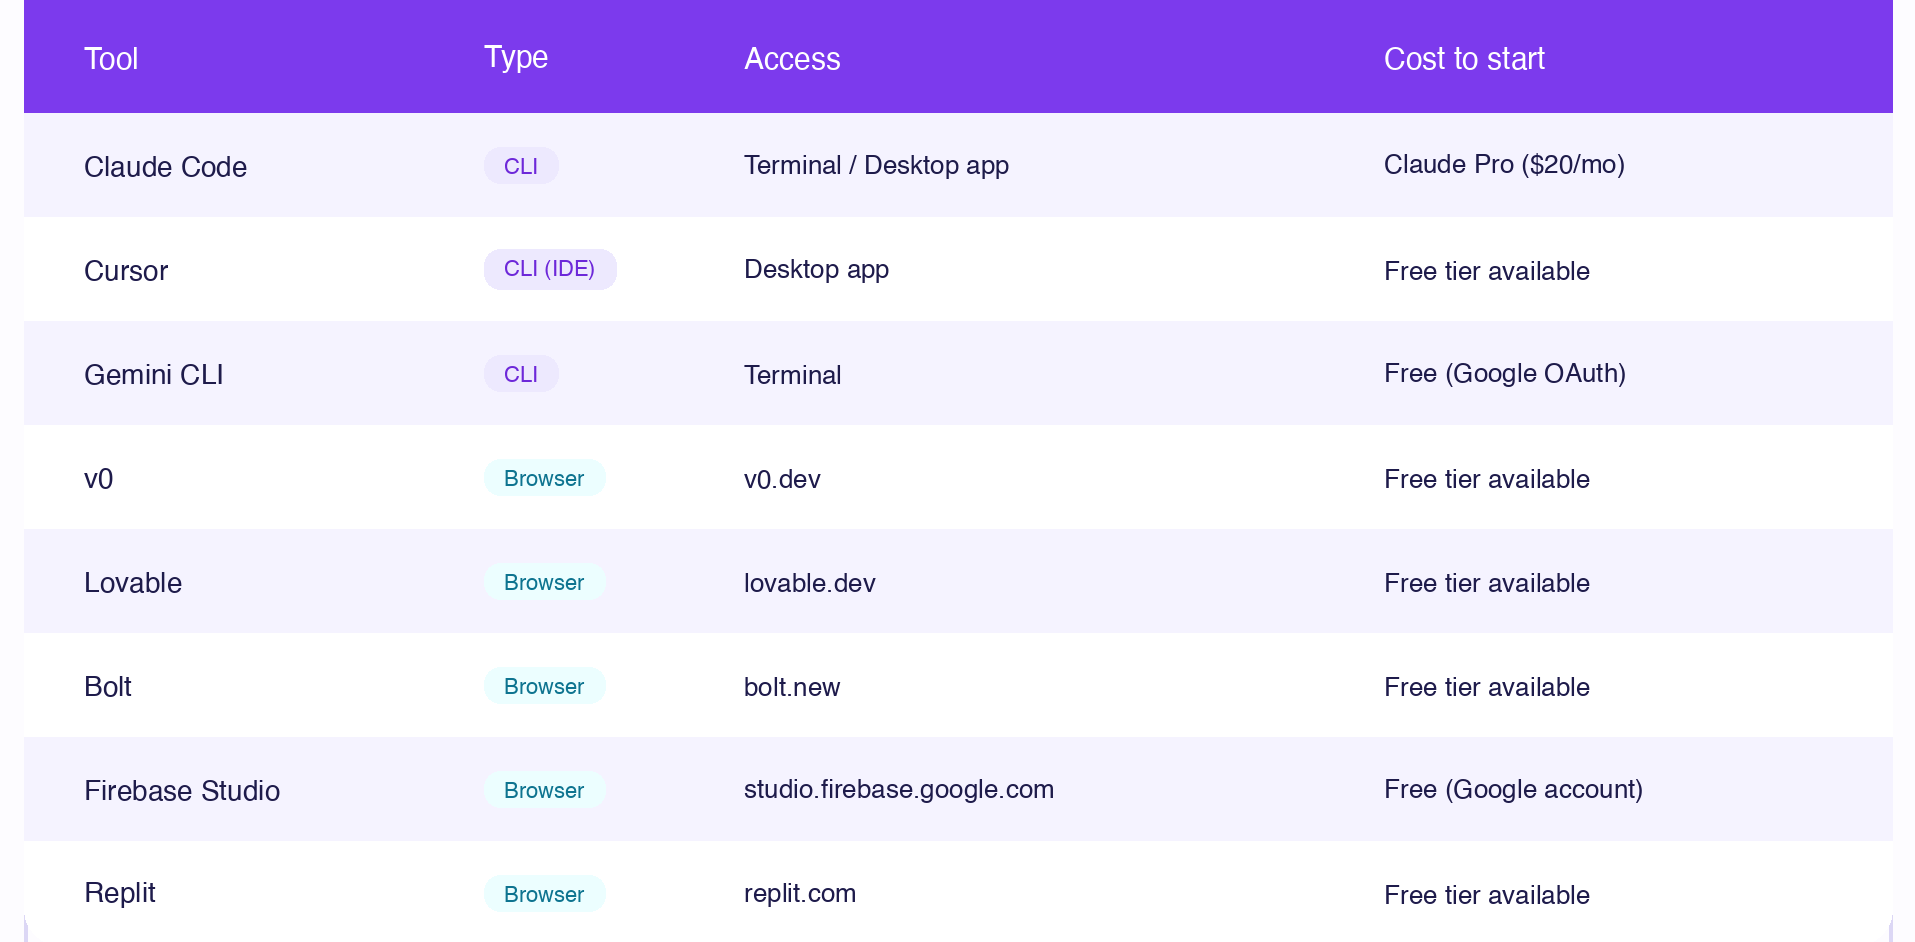The image size is (1915, 942).
Task: Click the CLI badge in Gemini CLI row
Action: click(521, 374)
